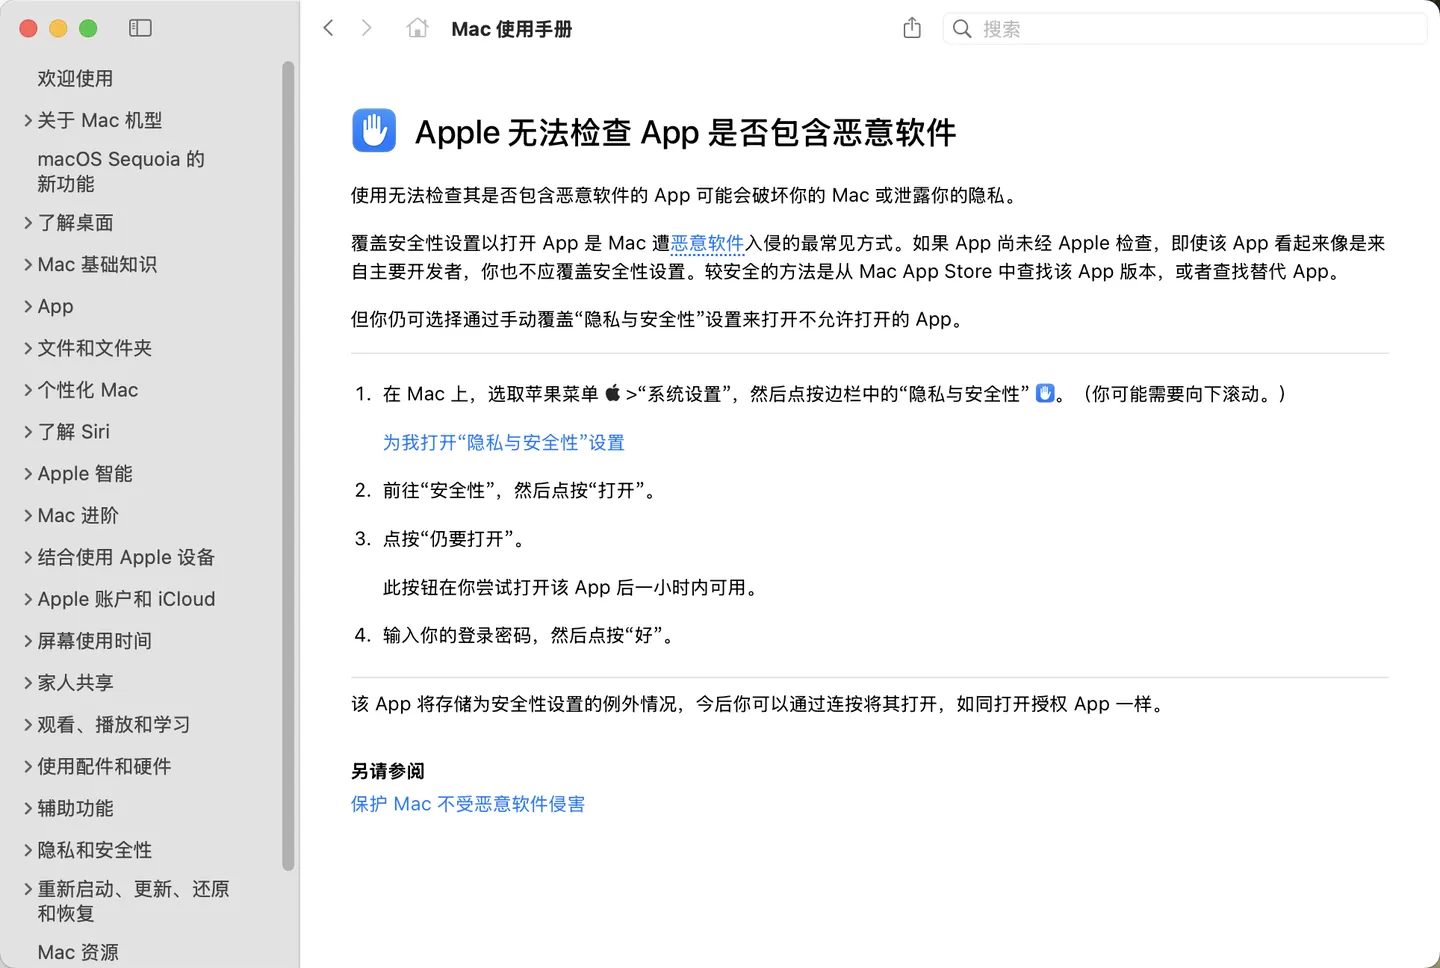The image size is (1440, 968).
Task: Click into the 搜索 search field
Action: coord(1185,29)
